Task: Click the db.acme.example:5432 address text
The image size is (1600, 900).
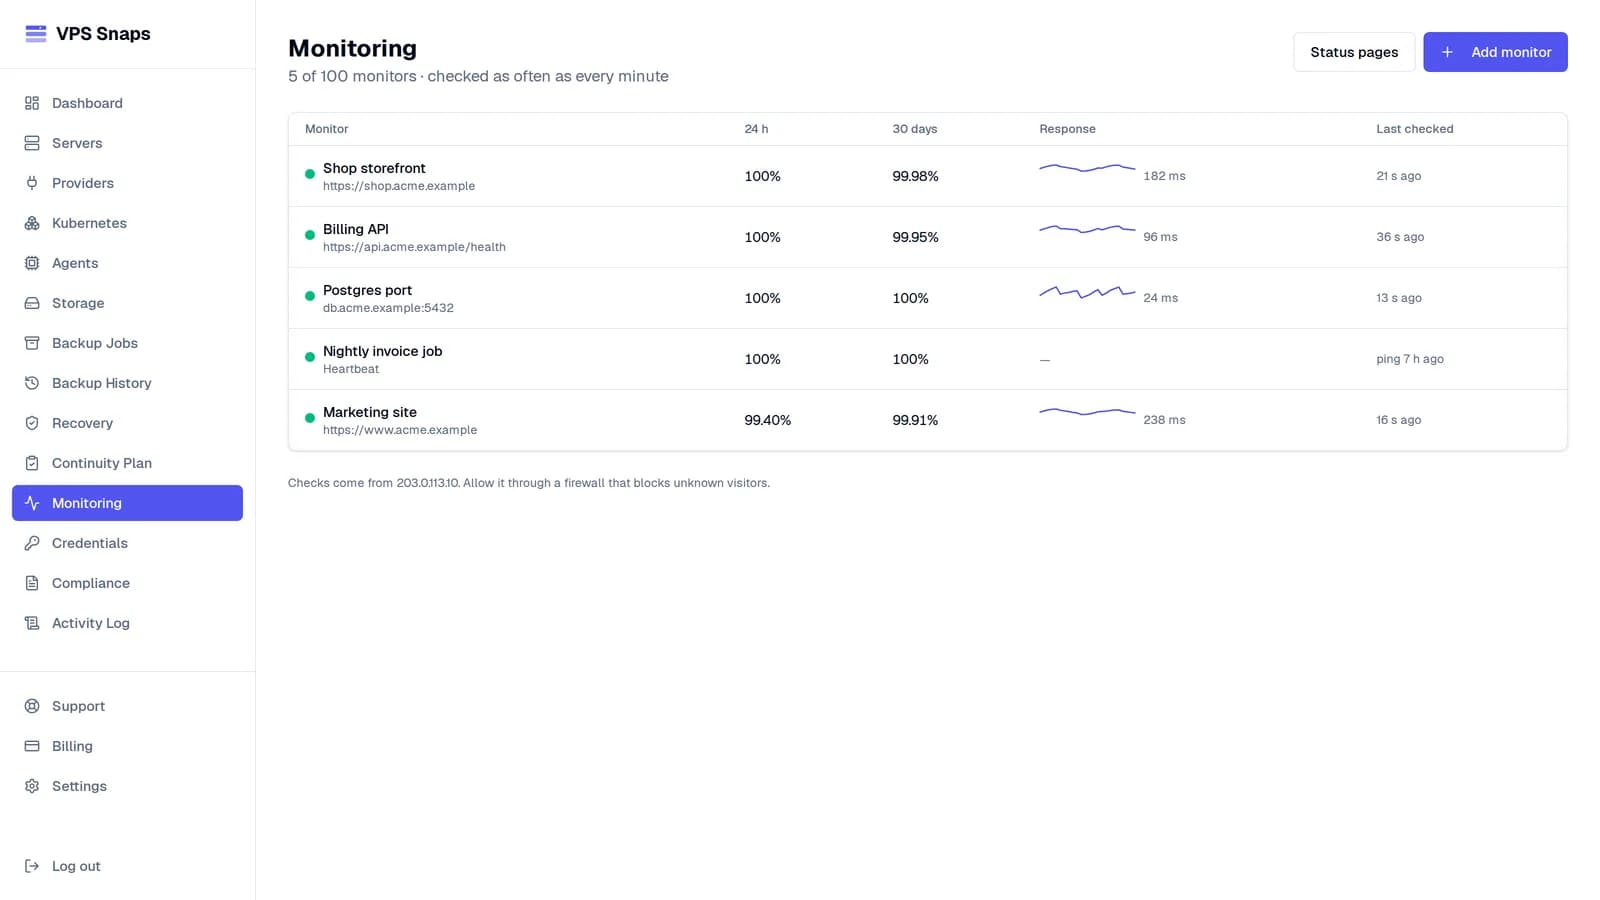Action: 388,308
